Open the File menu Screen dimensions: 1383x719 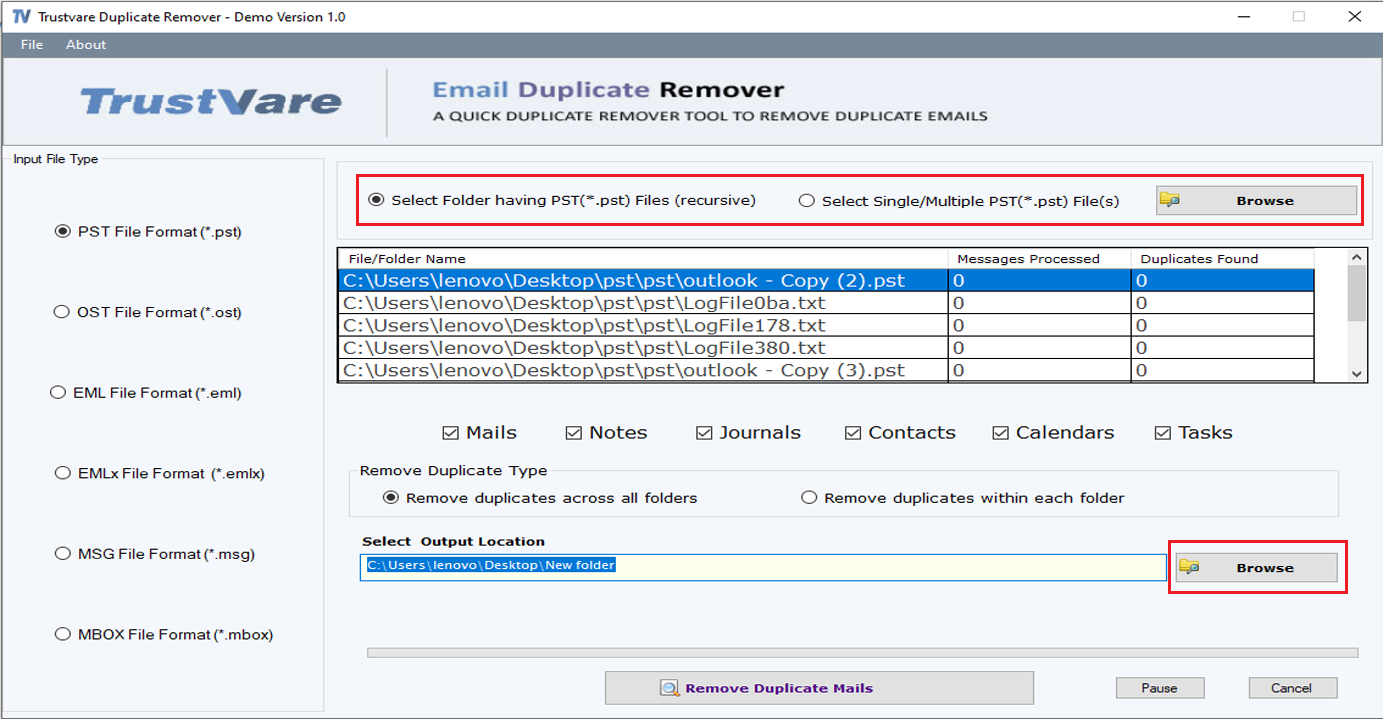click(x=32, y=44)
